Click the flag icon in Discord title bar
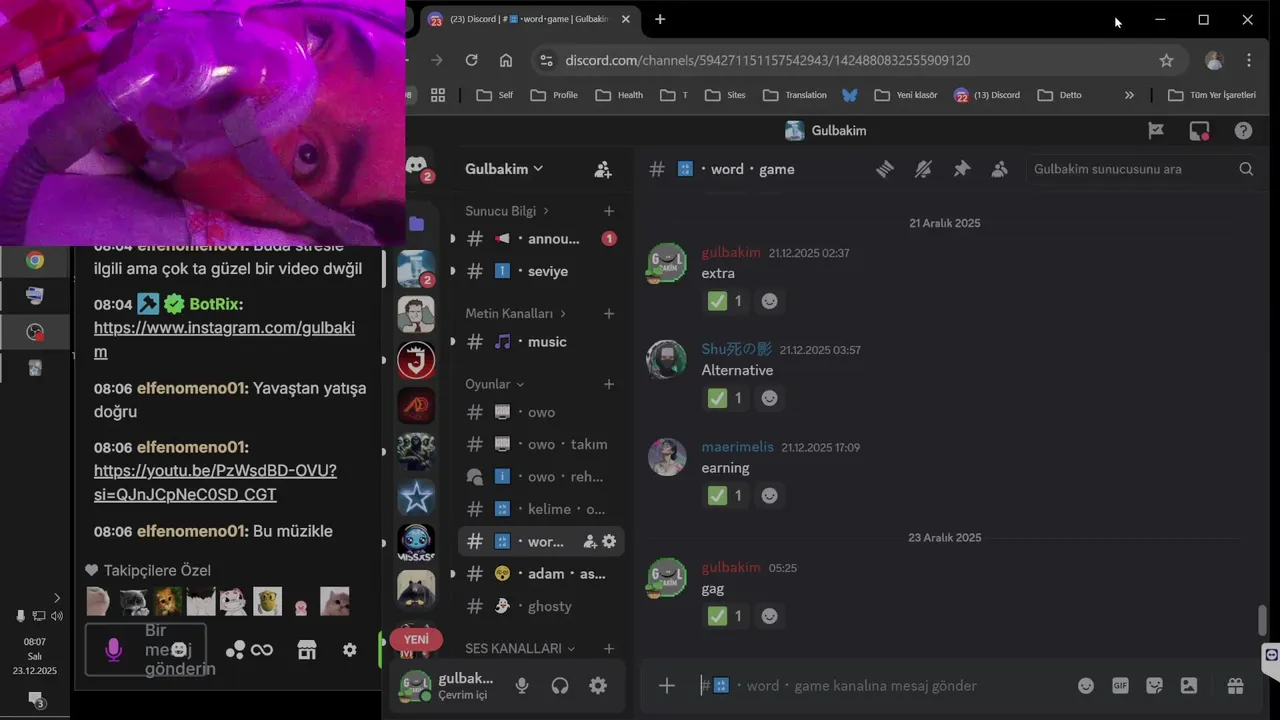Screen dimensions: 1280x720 [1156, 130]
